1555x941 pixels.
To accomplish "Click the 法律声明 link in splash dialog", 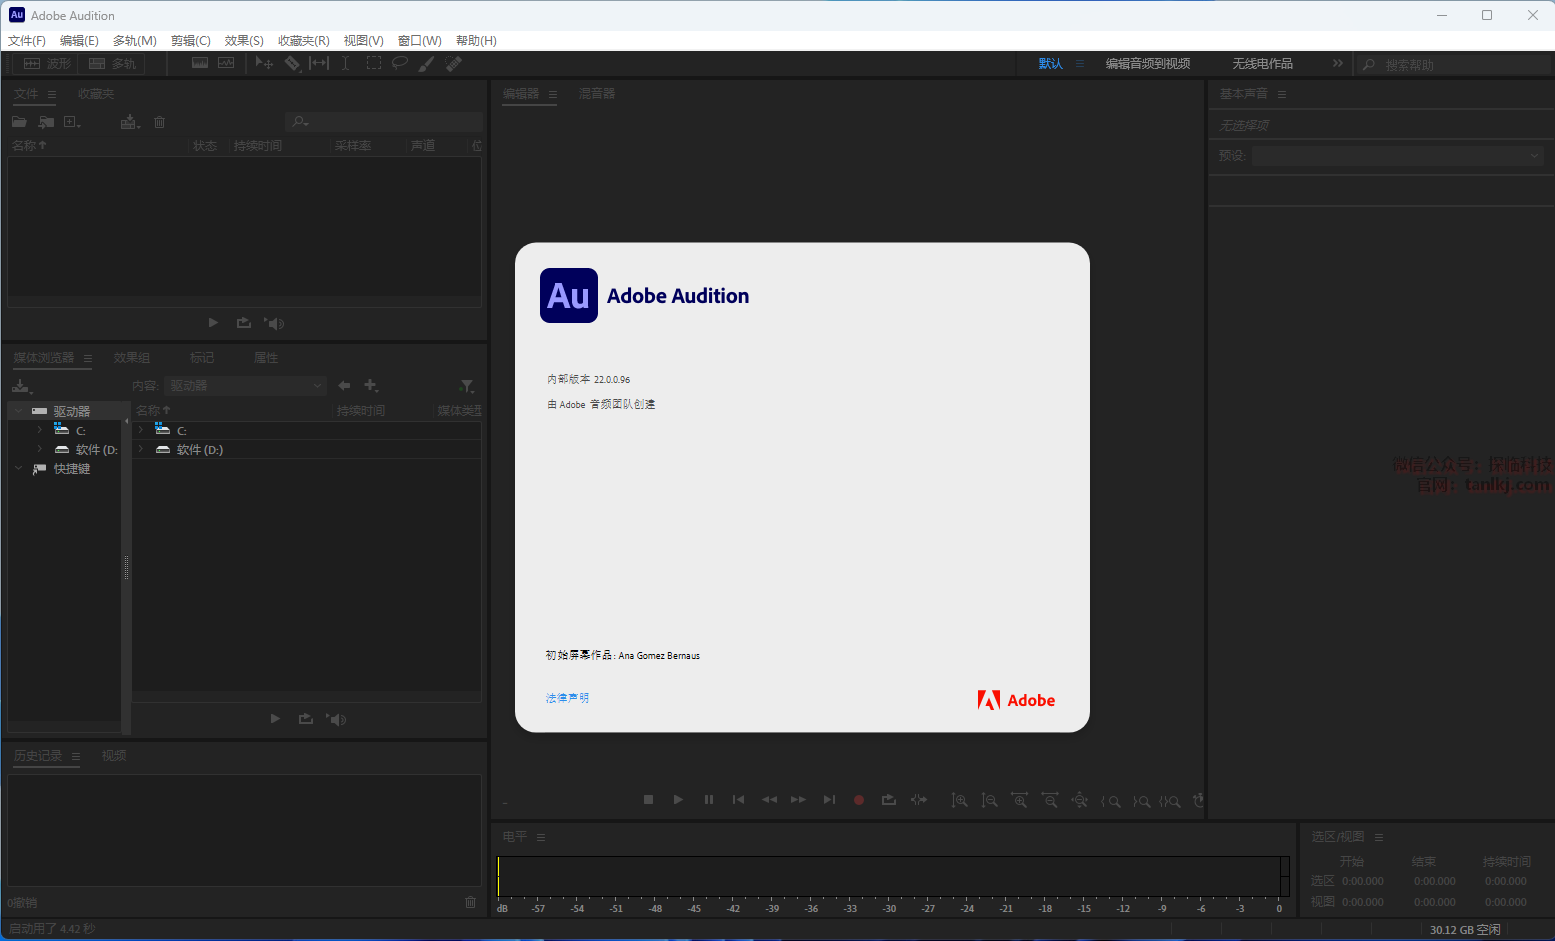I will click(567, 698).
